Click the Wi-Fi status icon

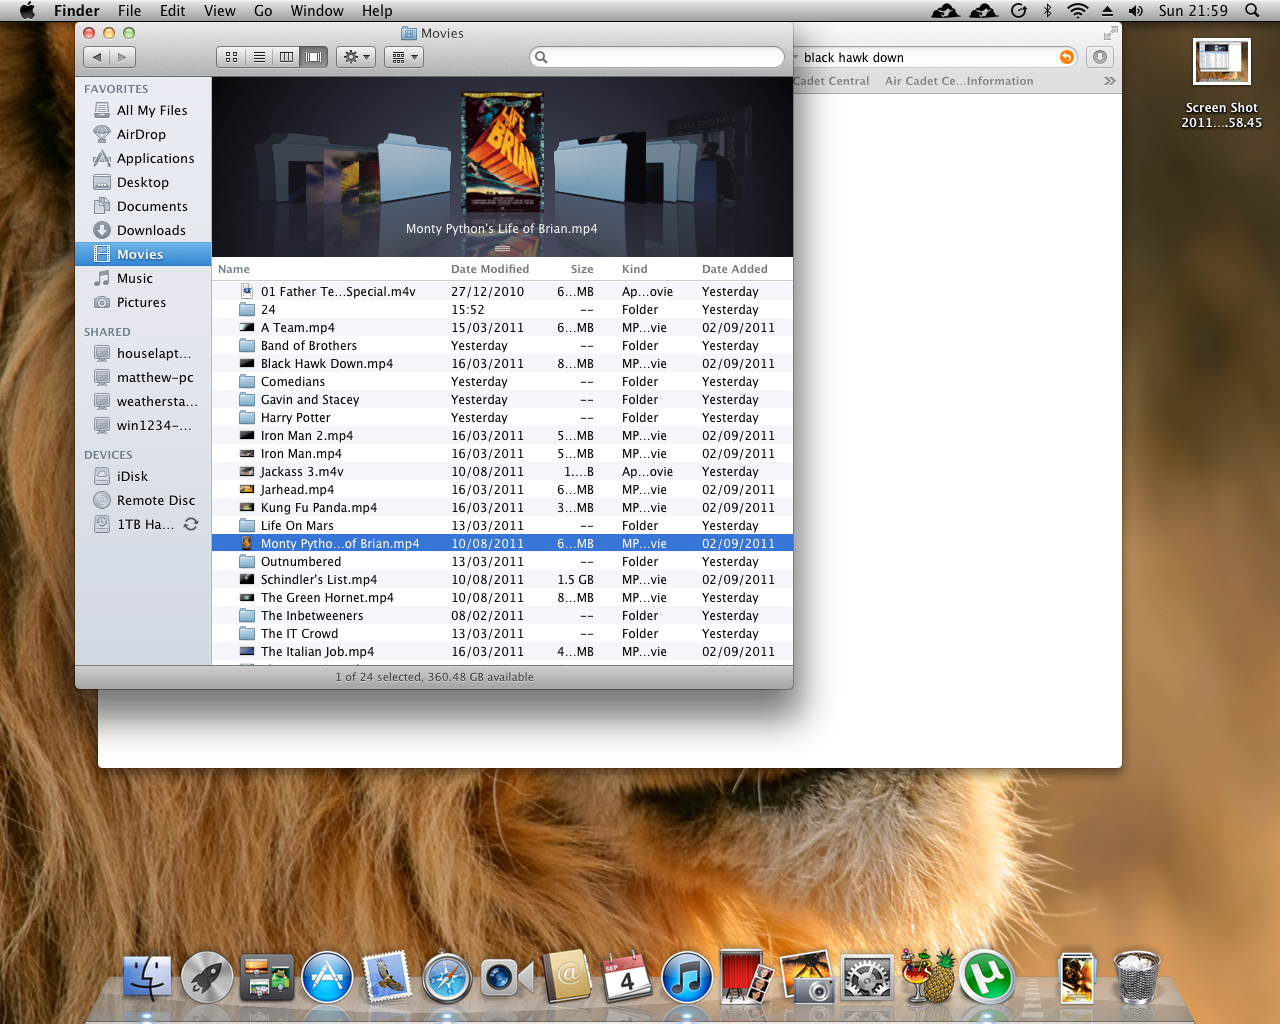(x=1077, y=11)
